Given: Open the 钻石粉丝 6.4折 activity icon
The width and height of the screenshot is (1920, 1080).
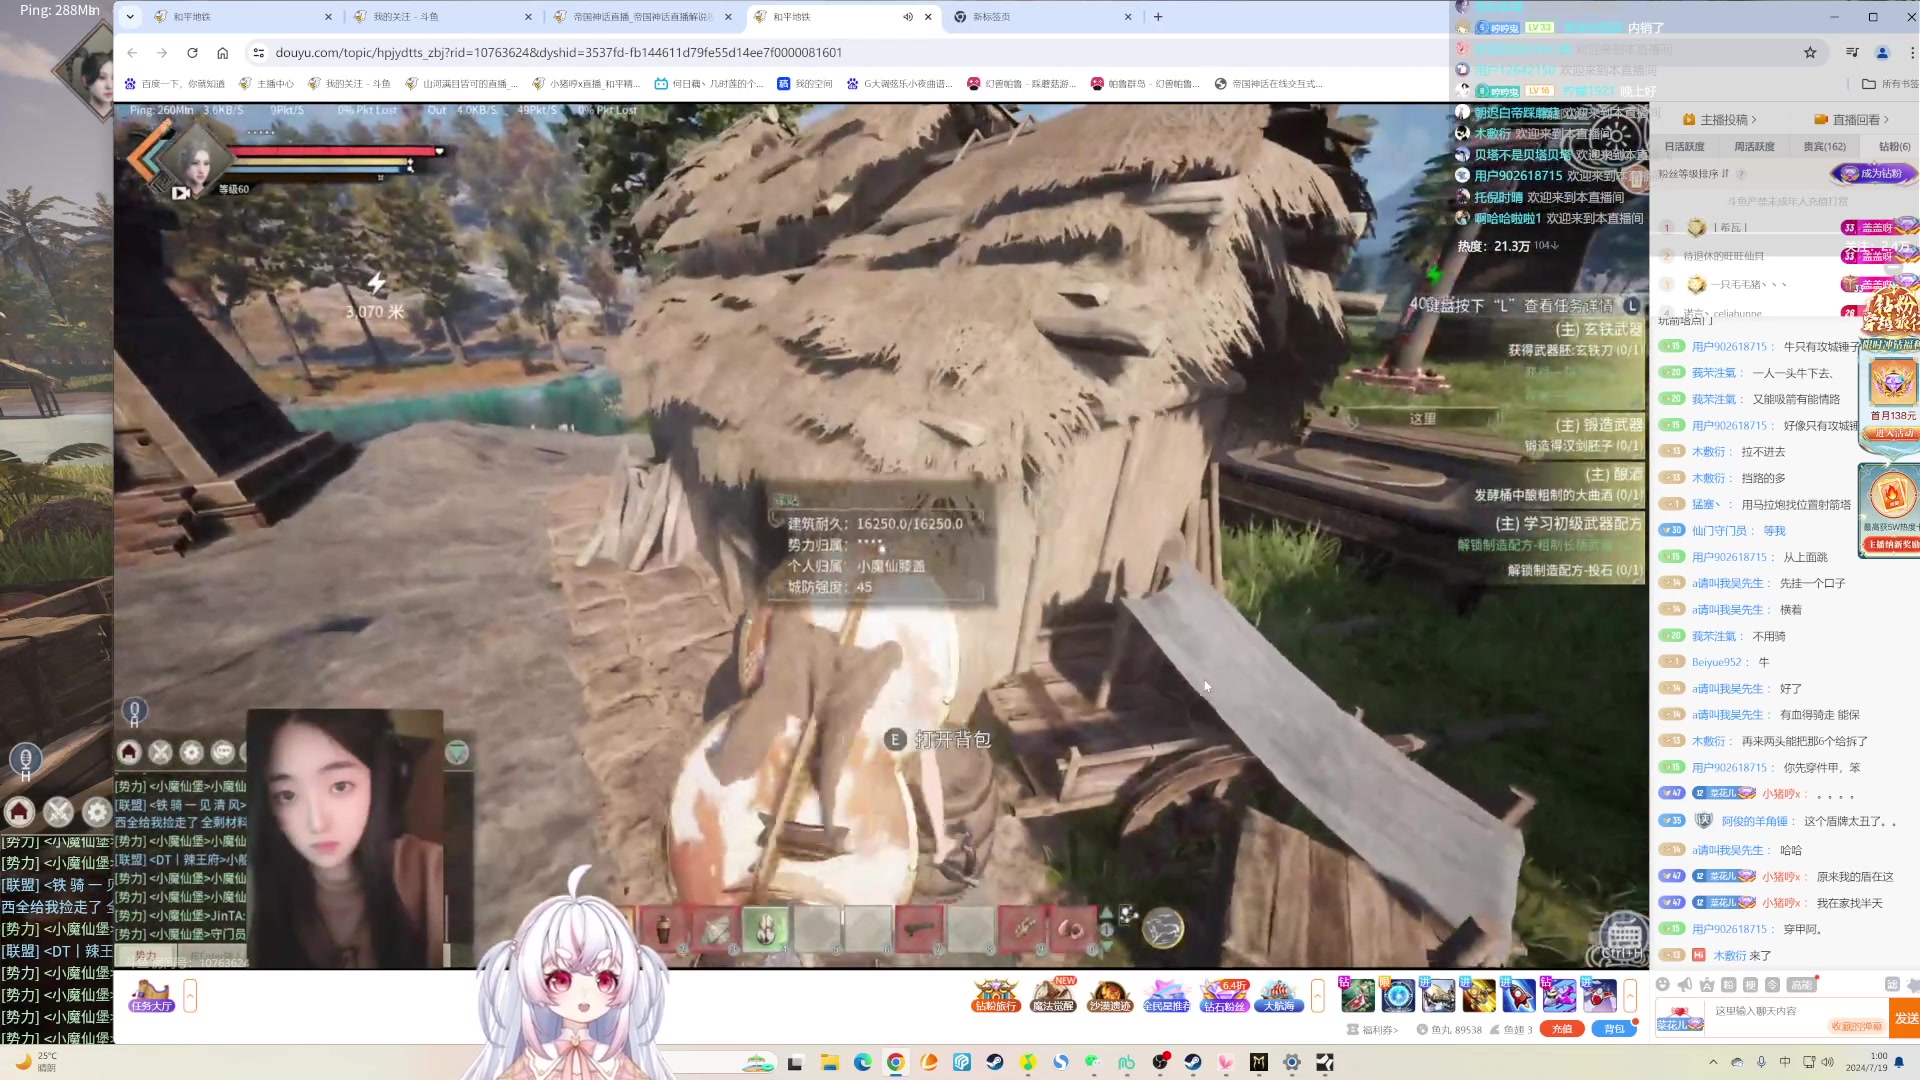Looking at the screenshot, I should [x=1224, y=995].
